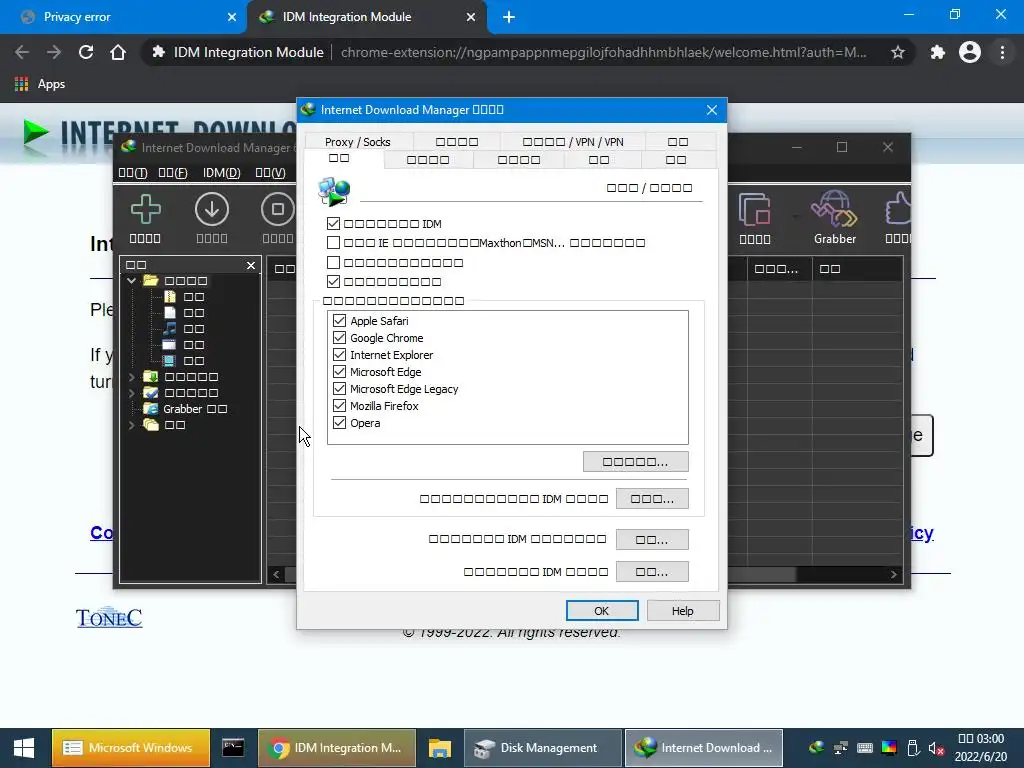Open File Explorer from the taskbar

[440, 748]
